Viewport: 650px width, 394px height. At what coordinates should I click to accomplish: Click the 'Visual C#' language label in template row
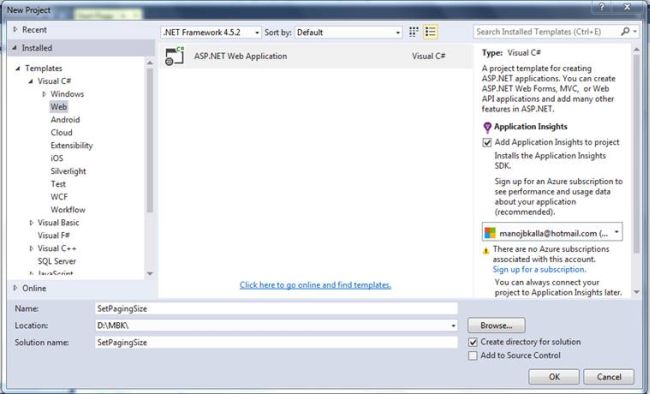click(x=429, y=56)
